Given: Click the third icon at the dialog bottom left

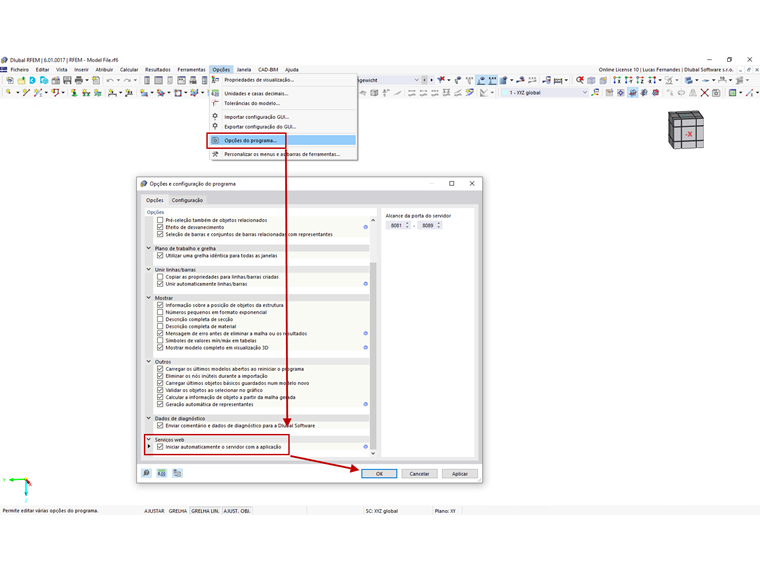Looking at the screenshot, I should [x=177, y=473].
